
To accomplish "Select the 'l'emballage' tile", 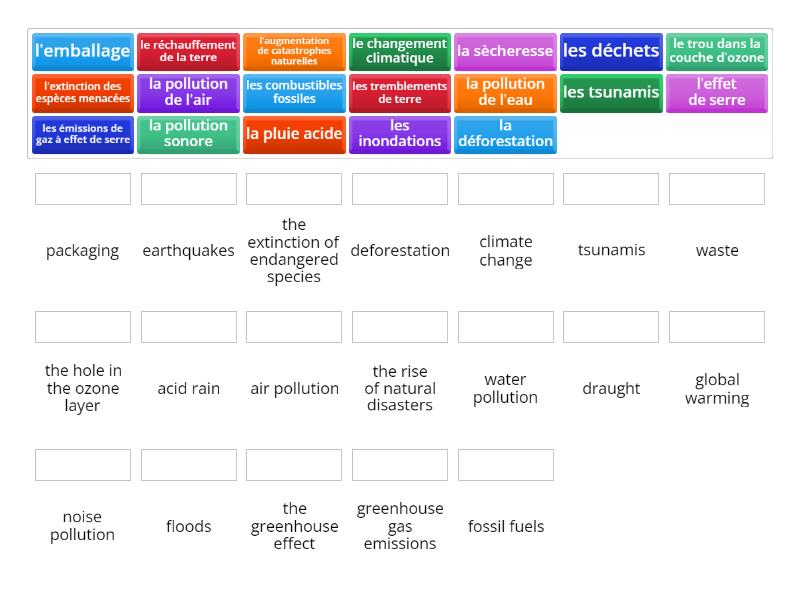I will 82,51.
